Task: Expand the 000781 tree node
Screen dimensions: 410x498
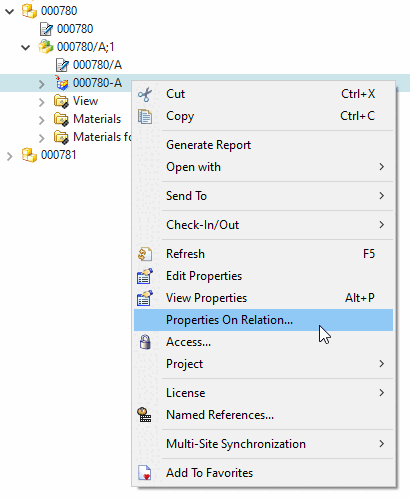Action: pyautogui.click(x=10, y=156)
